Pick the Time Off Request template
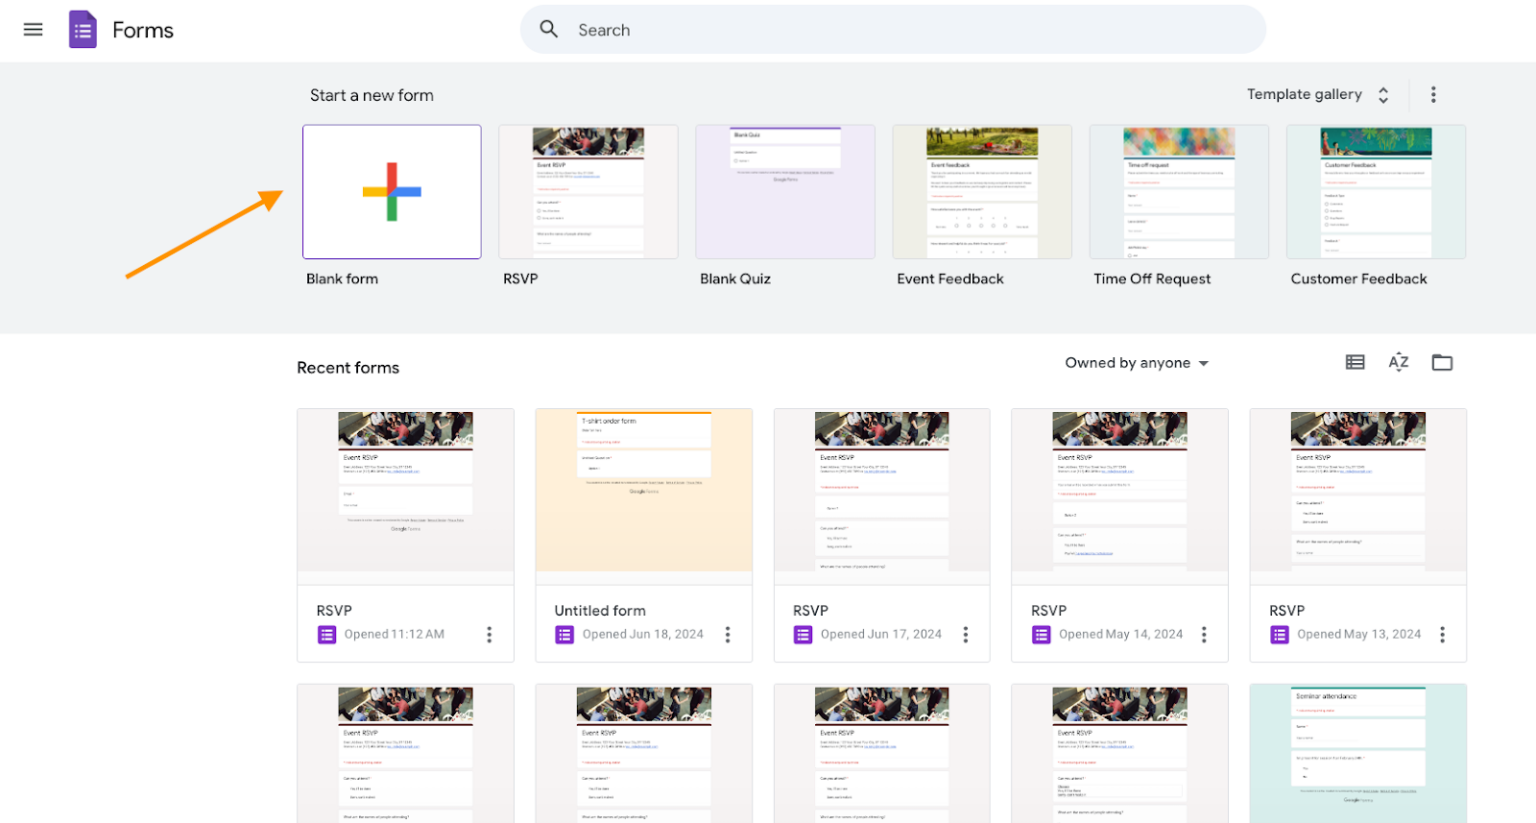This screenshot has width=1536, height=823. tap(1179, 192)
